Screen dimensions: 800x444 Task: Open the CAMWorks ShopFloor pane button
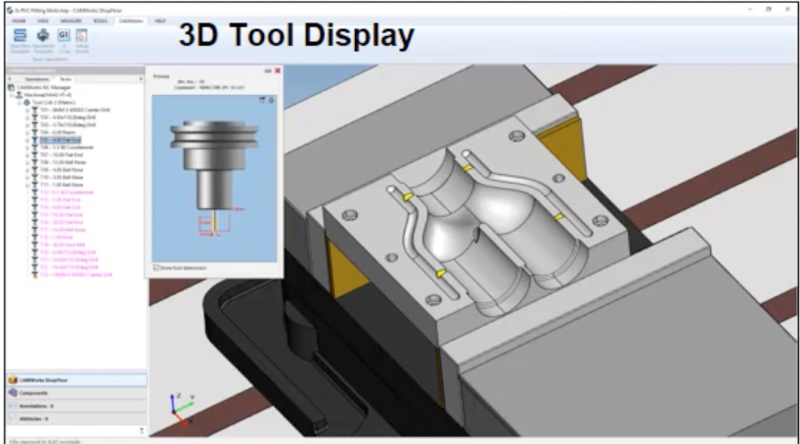[77, 380]
